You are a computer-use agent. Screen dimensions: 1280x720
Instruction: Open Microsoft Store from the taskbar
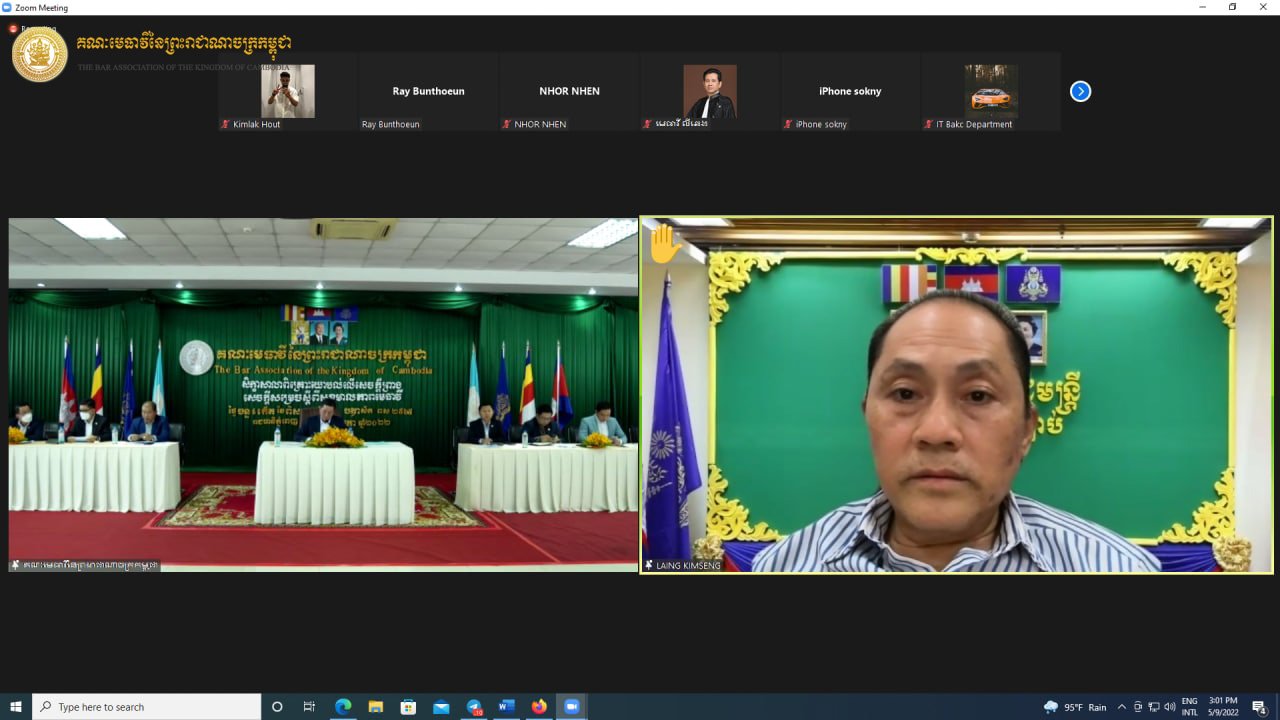point(408,707)
